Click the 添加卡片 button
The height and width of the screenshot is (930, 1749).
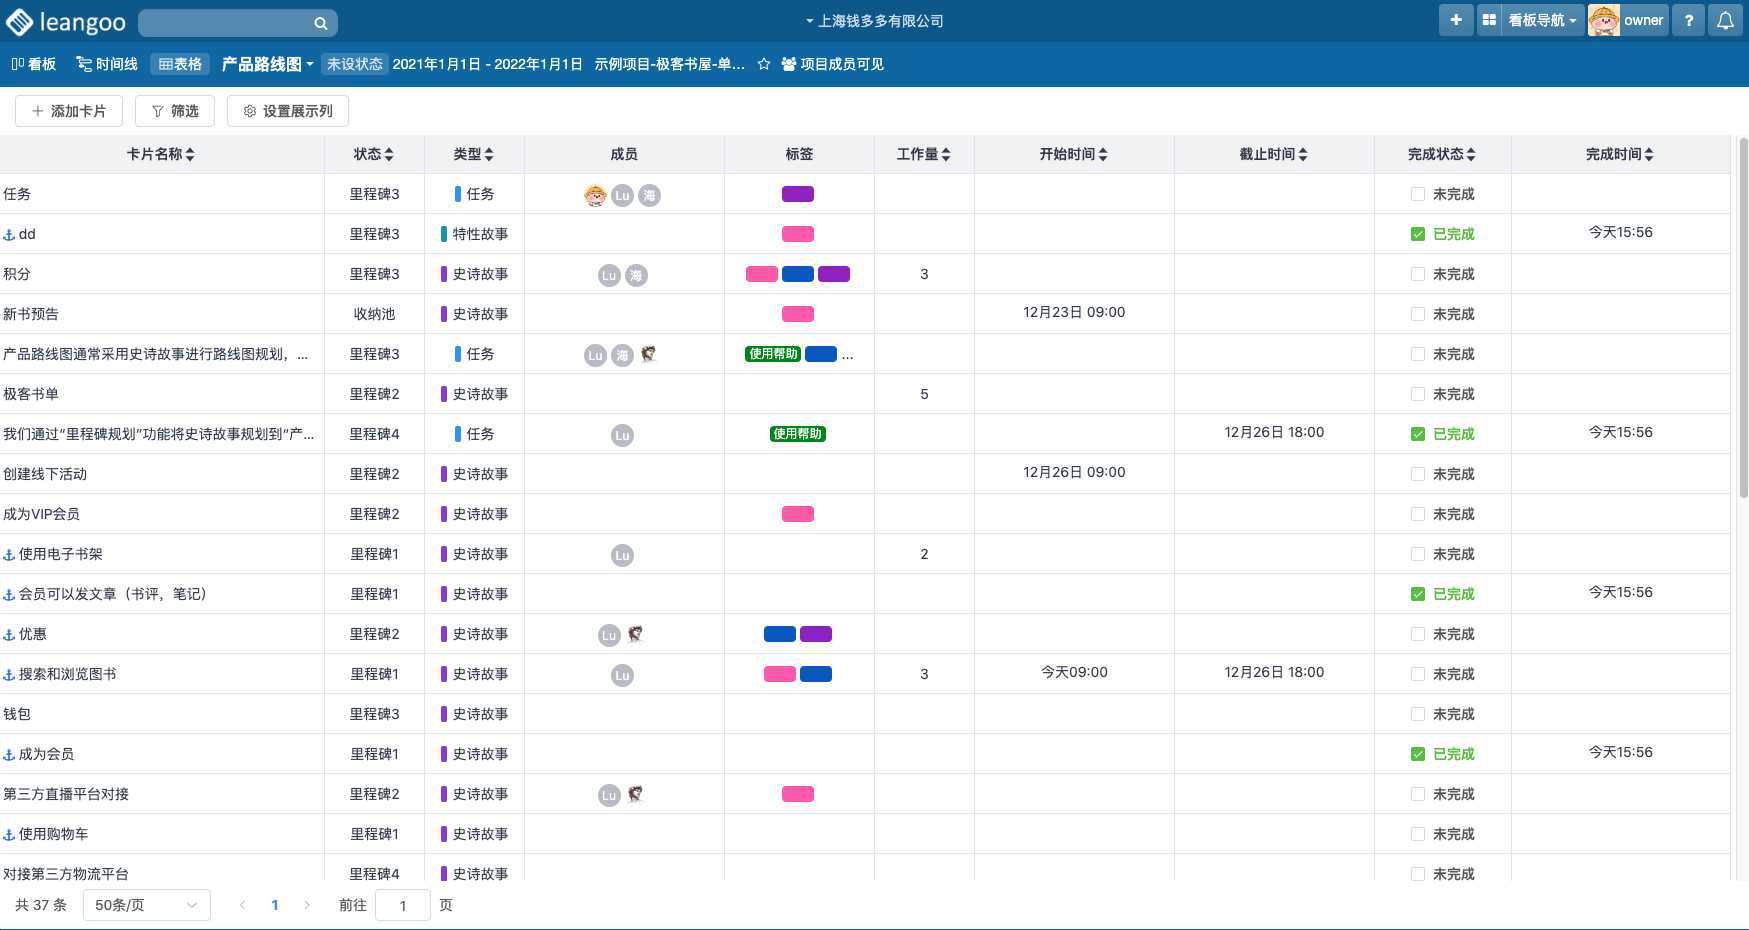pos(69,111)
